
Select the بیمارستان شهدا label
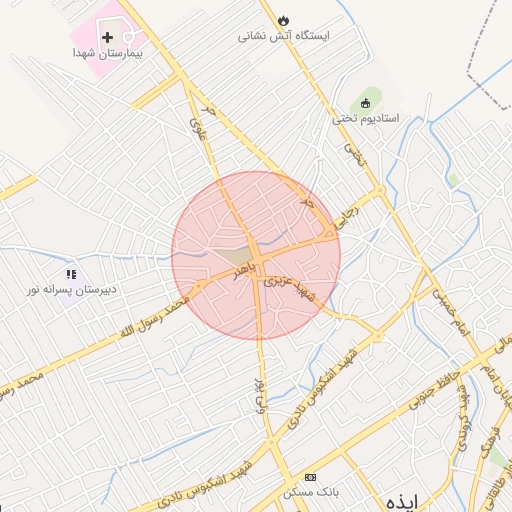(x=108, y=53)
